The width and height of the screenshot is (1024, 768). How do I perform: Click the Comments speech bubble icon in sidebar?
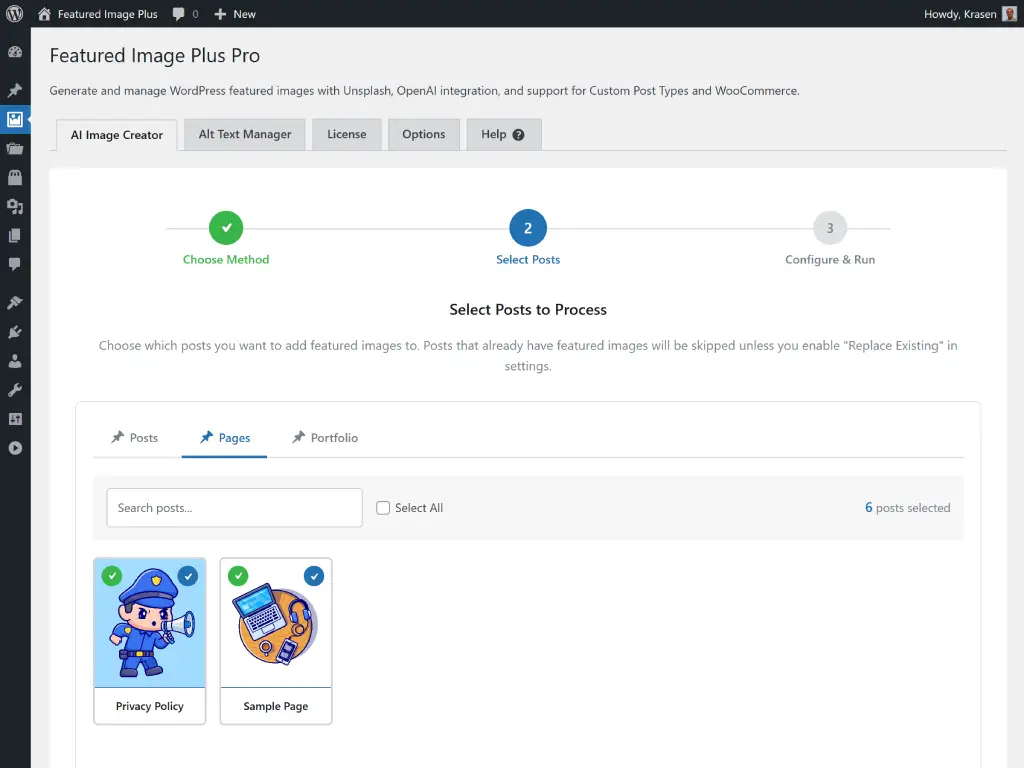[x=14, y=264]
